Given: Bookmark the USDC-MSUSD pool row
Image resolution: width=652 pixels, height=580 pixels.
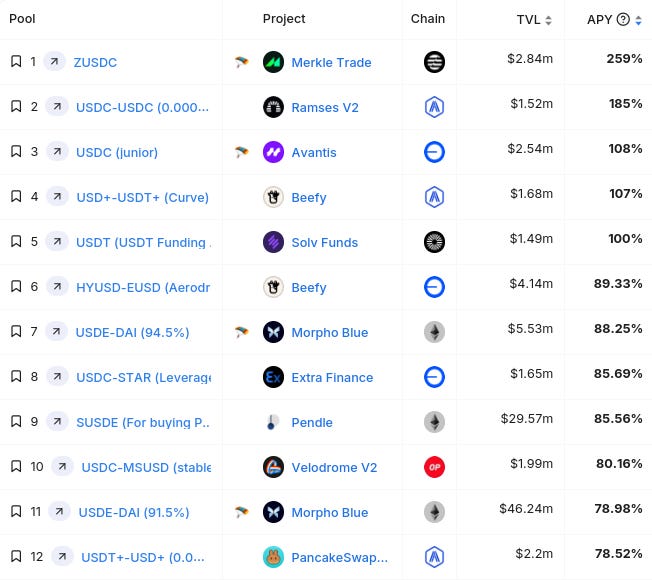Looking at the screenshot, I should pos(16,466).
